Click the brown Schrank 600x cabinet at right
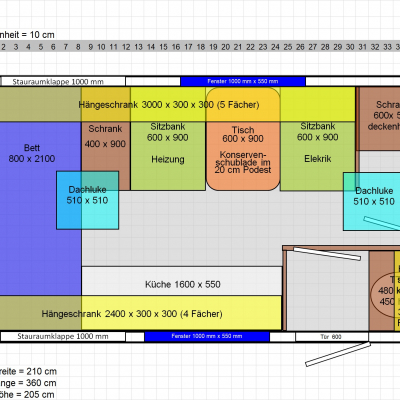 tap(379, 119)
